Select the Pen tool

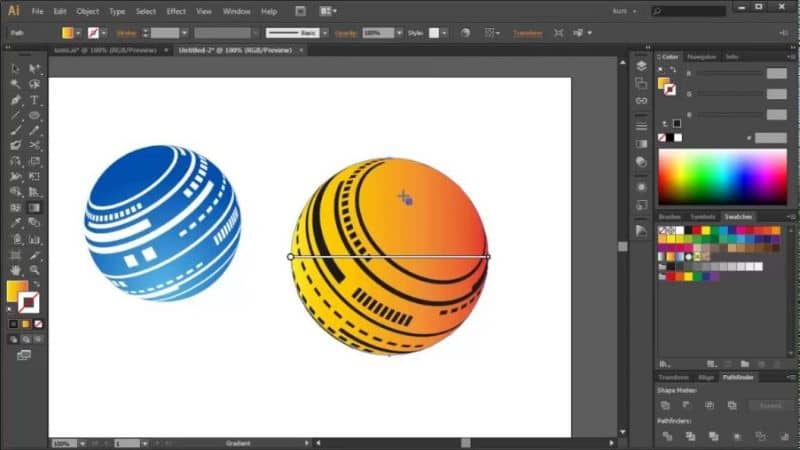click(x=16, y=100)
